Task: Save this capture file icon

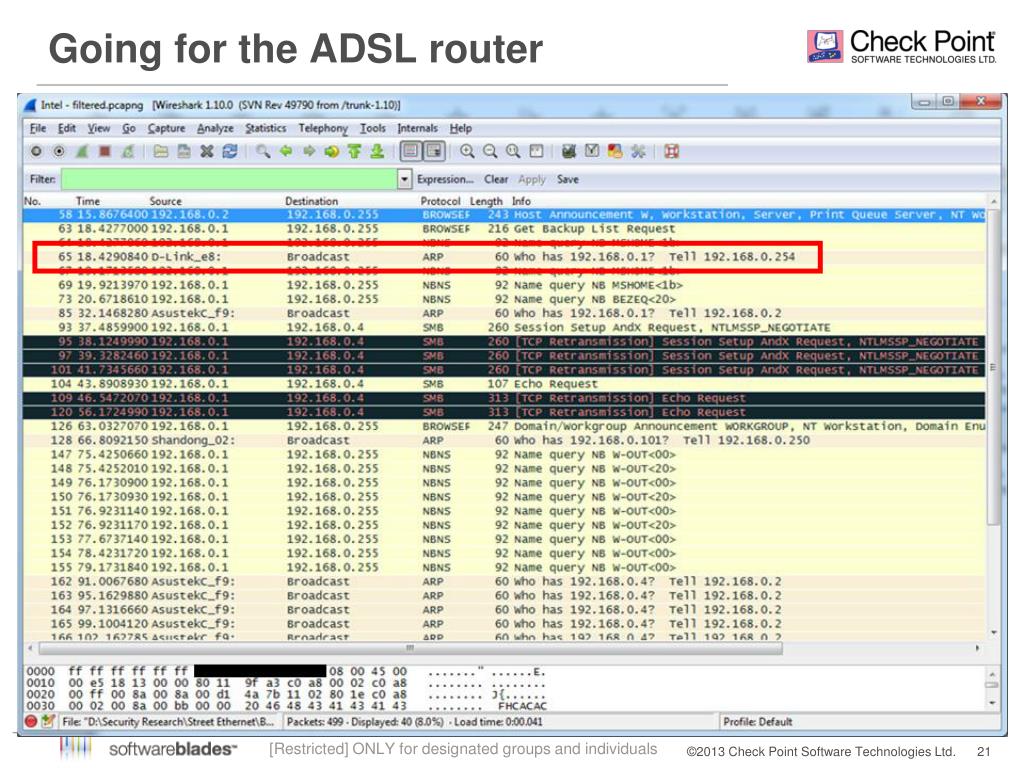Action: 184,152
